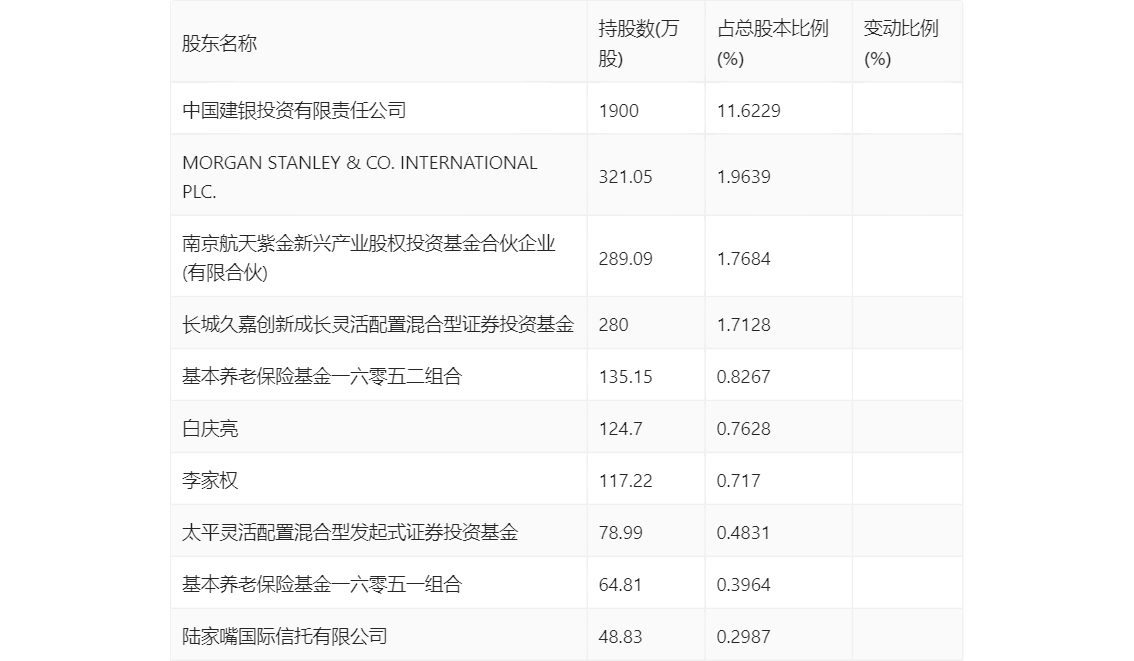Click the 0.8267 percentage cell
Image resolution: width=1134 pixels, height=661 pixels.
[743, 377]
